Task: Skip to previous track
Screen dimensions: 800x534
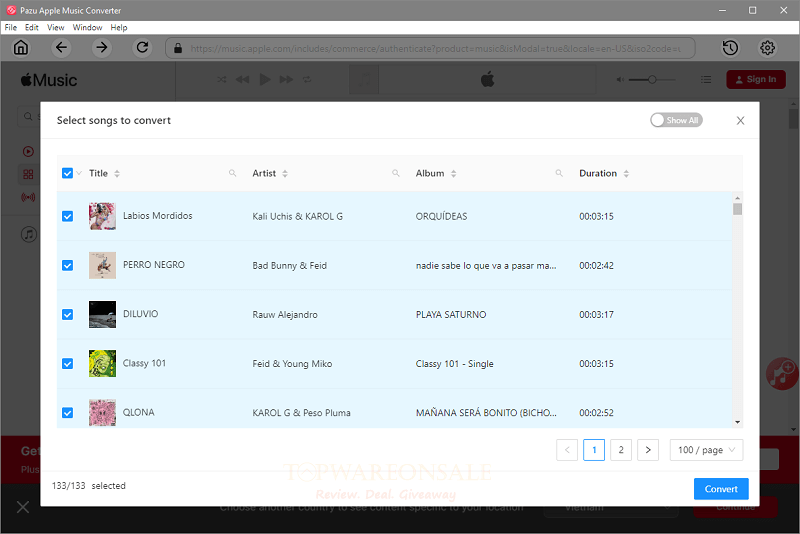Action: click(x=242, y=80)
